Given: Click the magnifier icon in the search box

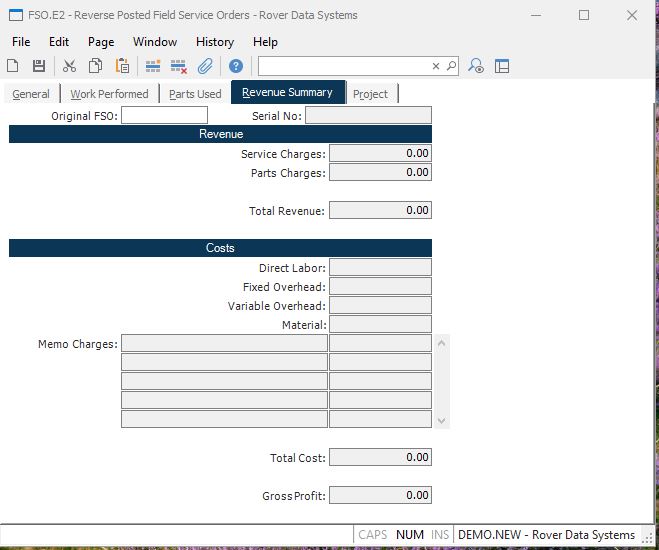Looking at the screenshot, I should 451,66.
